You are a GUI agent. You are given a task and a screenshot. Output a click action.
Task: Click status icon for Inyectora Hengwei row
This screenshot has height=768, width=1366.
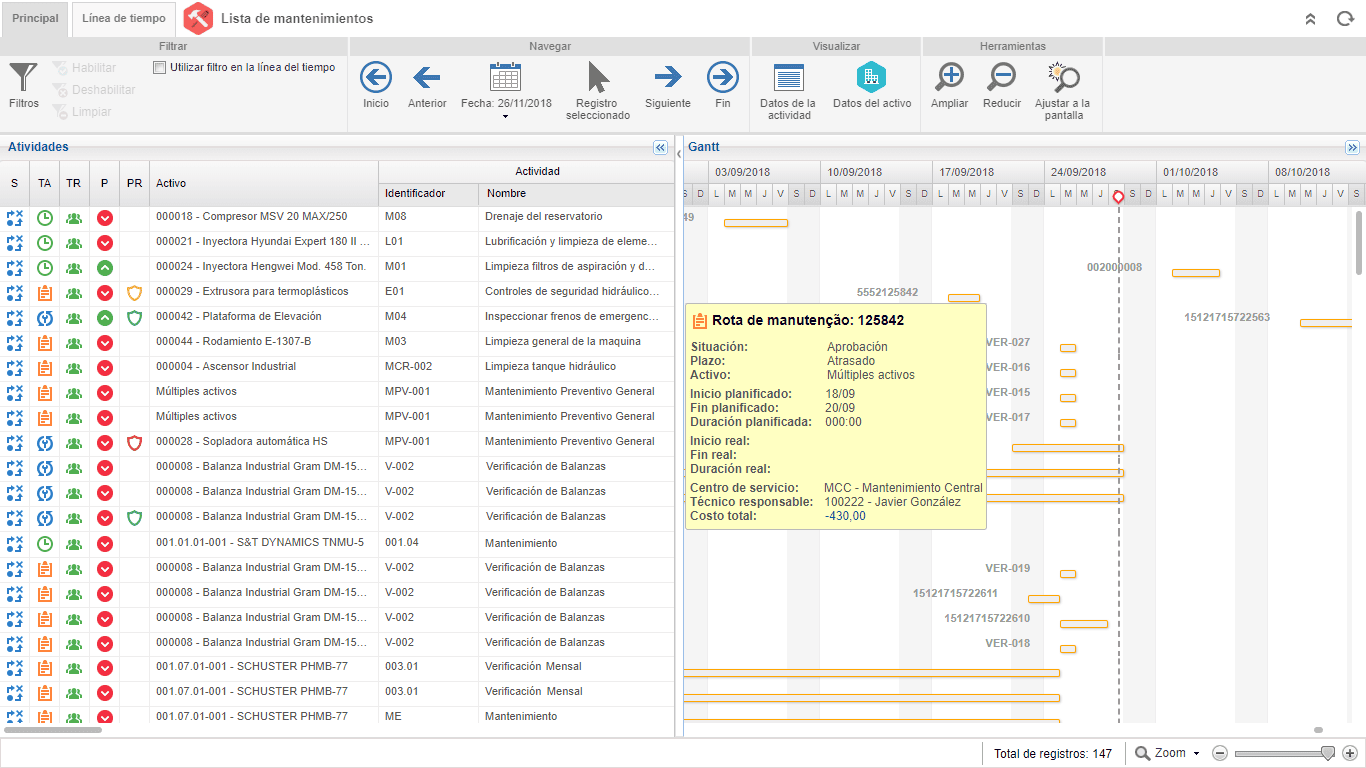coord(14,267)
